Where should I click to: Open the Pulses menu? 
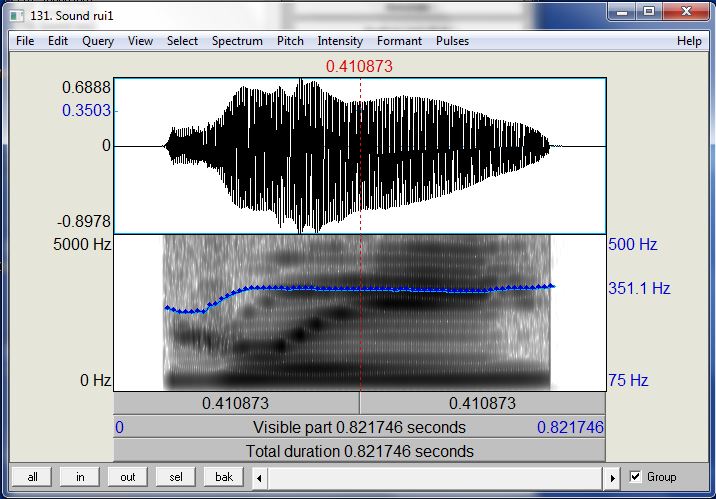pyautogui.click(x=452, y=41)
